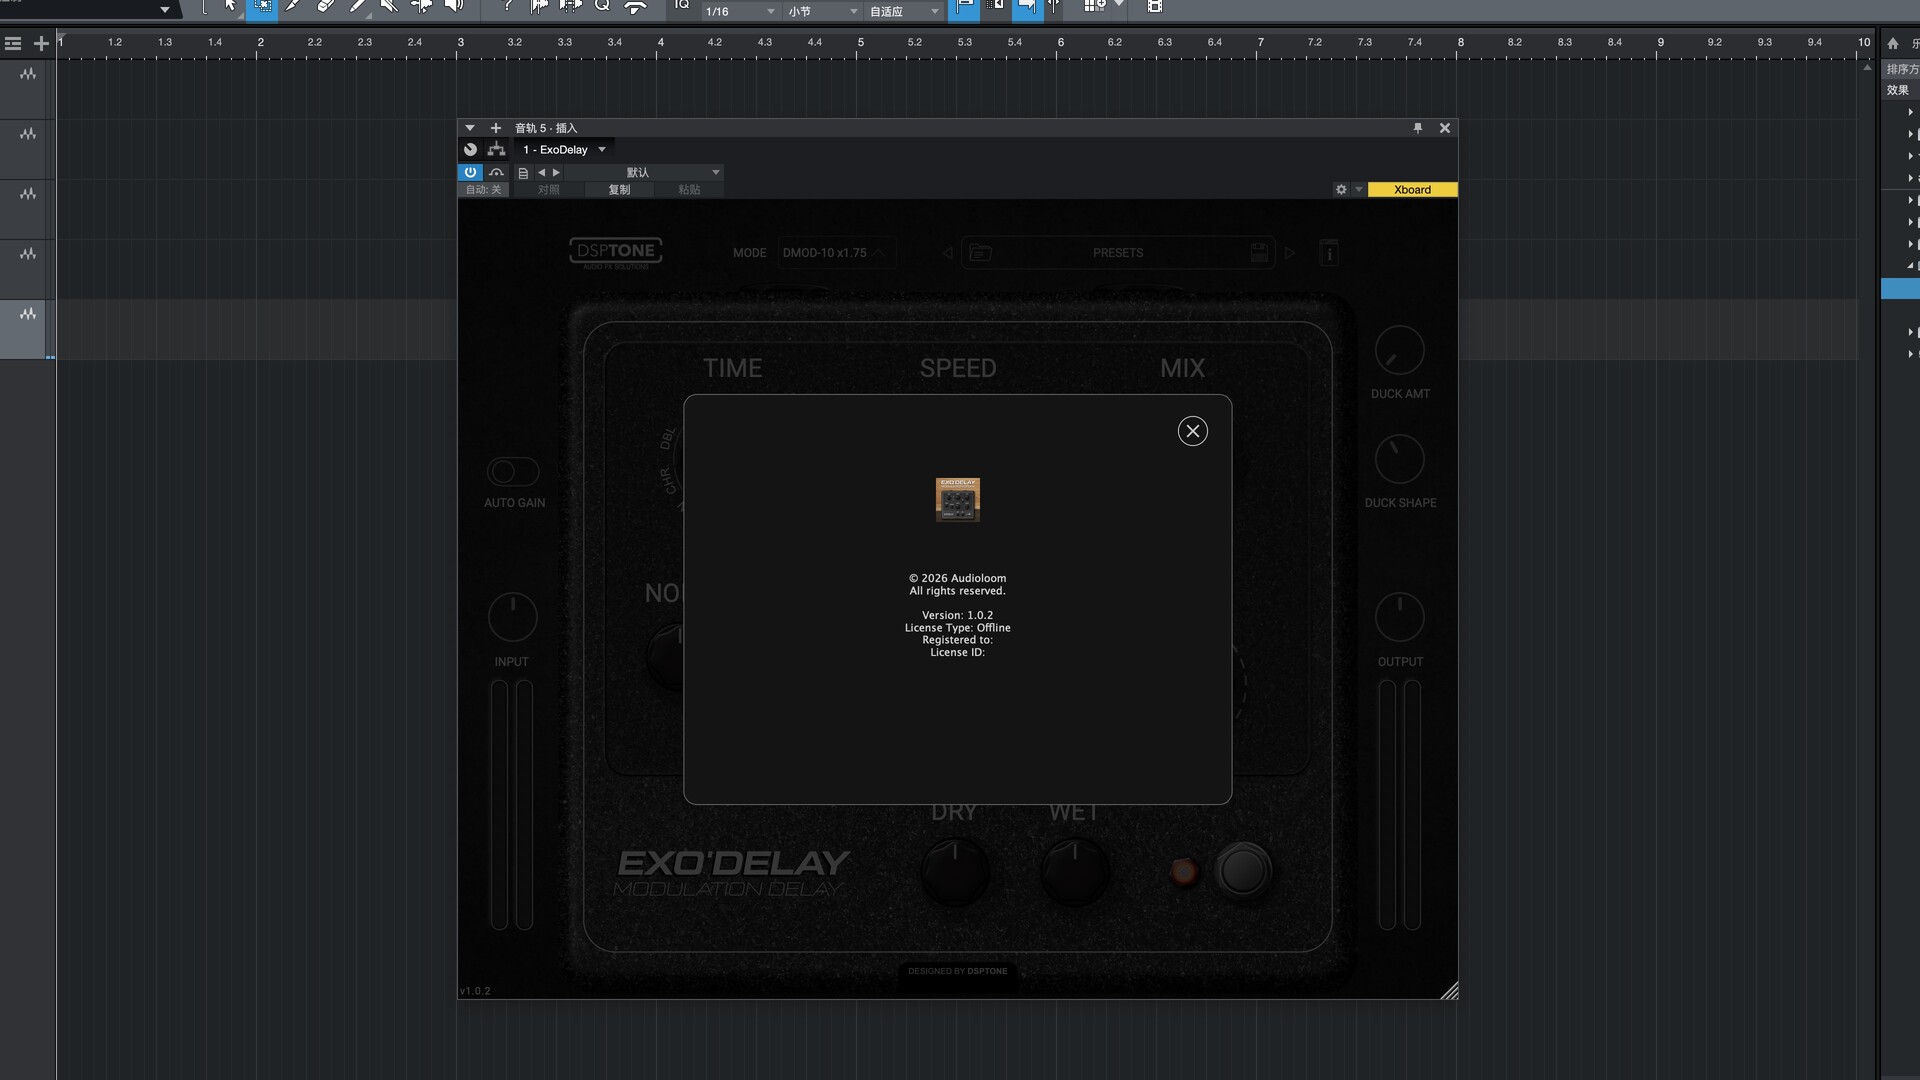Click the plugin settings gear icon
Viewport: 1920px width, 1080px height.
click(1341, 190)
